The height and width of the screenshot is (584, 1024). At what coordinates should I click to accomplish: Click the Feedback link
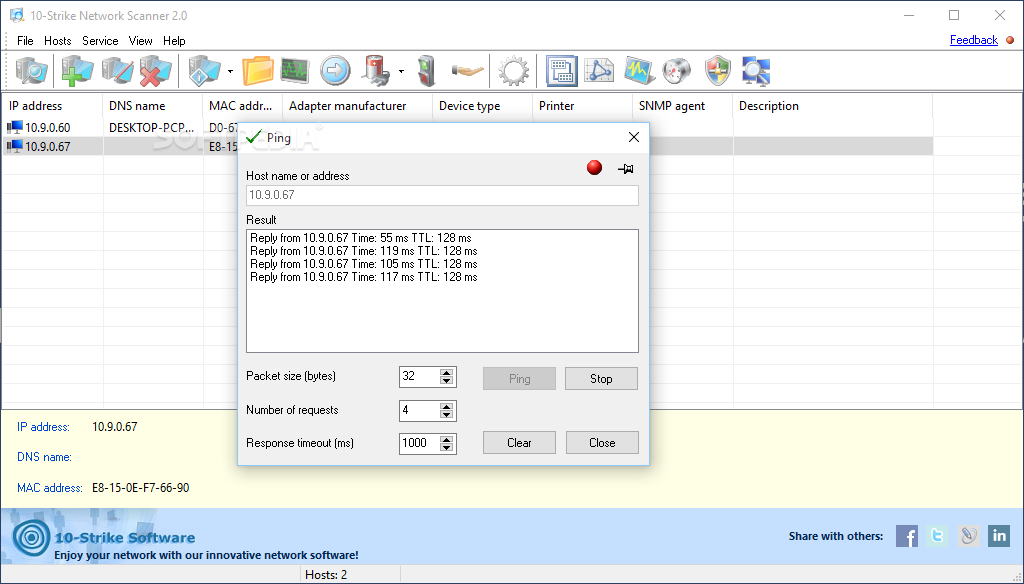974,40
